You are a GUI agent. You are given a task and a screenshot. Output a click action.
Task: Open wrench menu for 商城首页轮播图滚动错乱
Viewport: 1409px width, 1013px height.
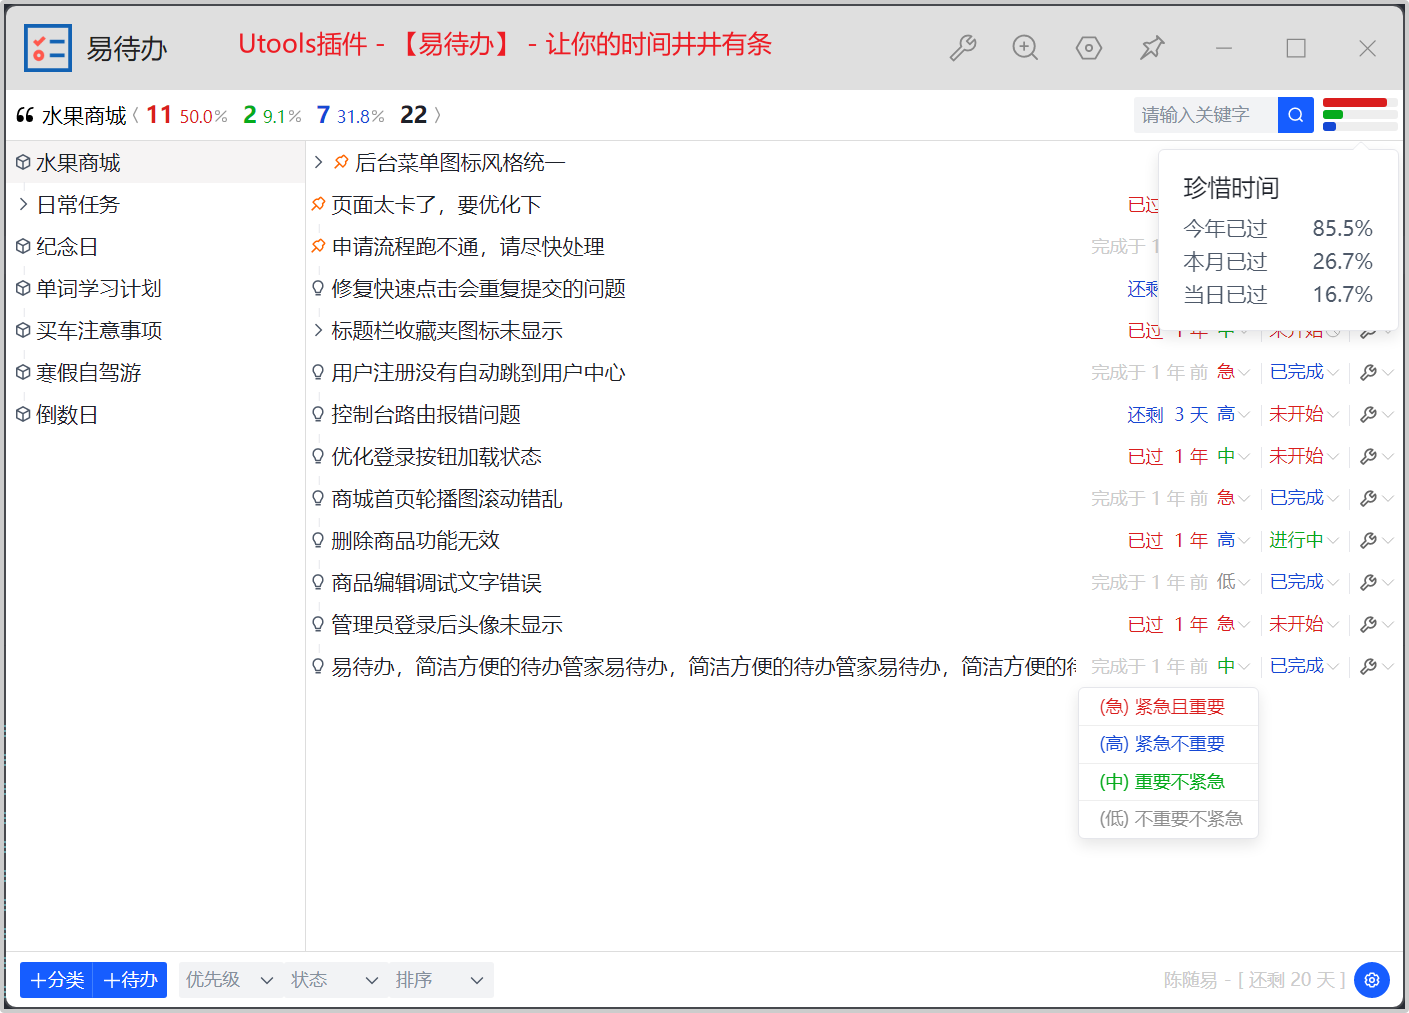[1377, 498]
